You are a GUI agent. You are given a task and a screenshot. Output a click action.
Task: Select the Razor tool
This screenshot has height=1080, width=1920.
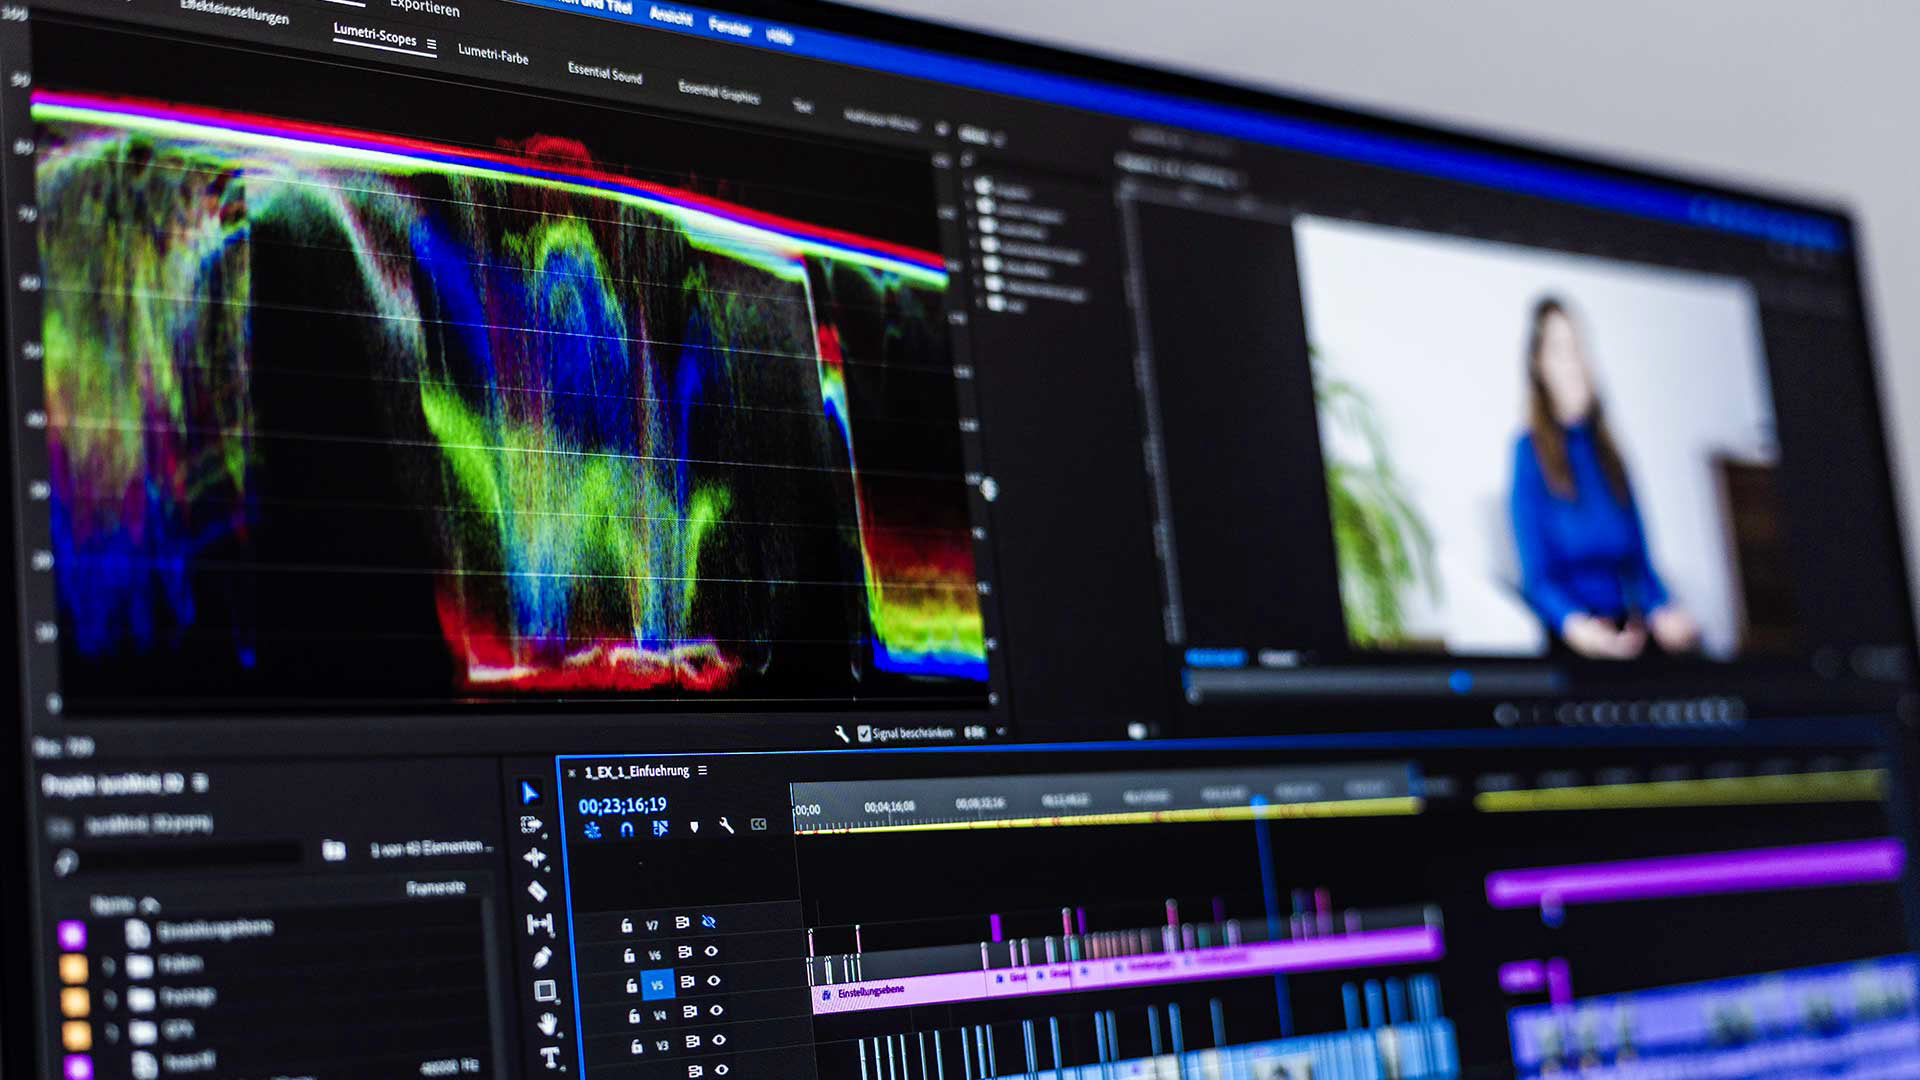537,890
